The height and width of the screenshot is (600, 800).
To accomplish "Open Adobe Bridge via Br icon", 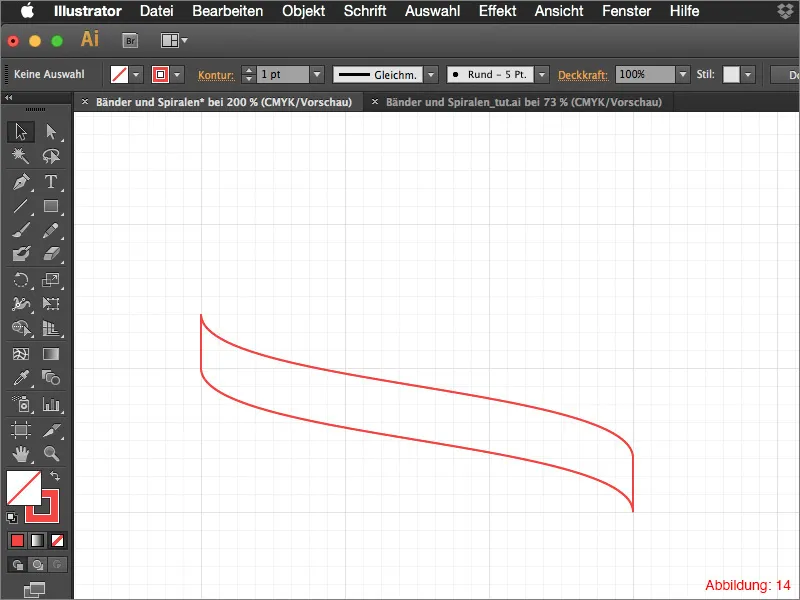I will 130,41.
